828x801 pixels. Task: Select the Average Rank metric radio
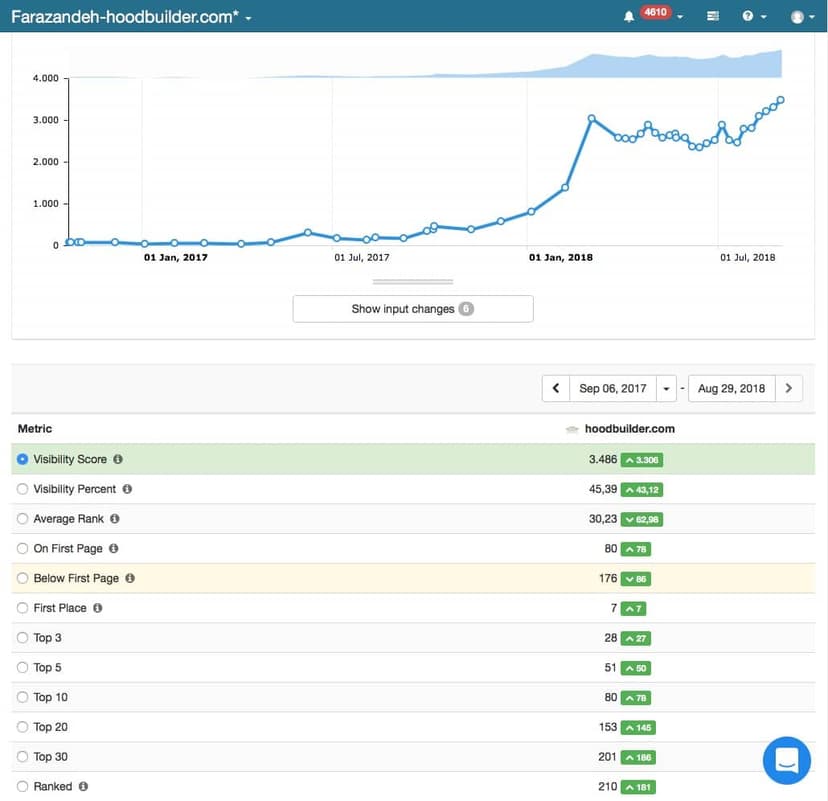pos(23,519)
